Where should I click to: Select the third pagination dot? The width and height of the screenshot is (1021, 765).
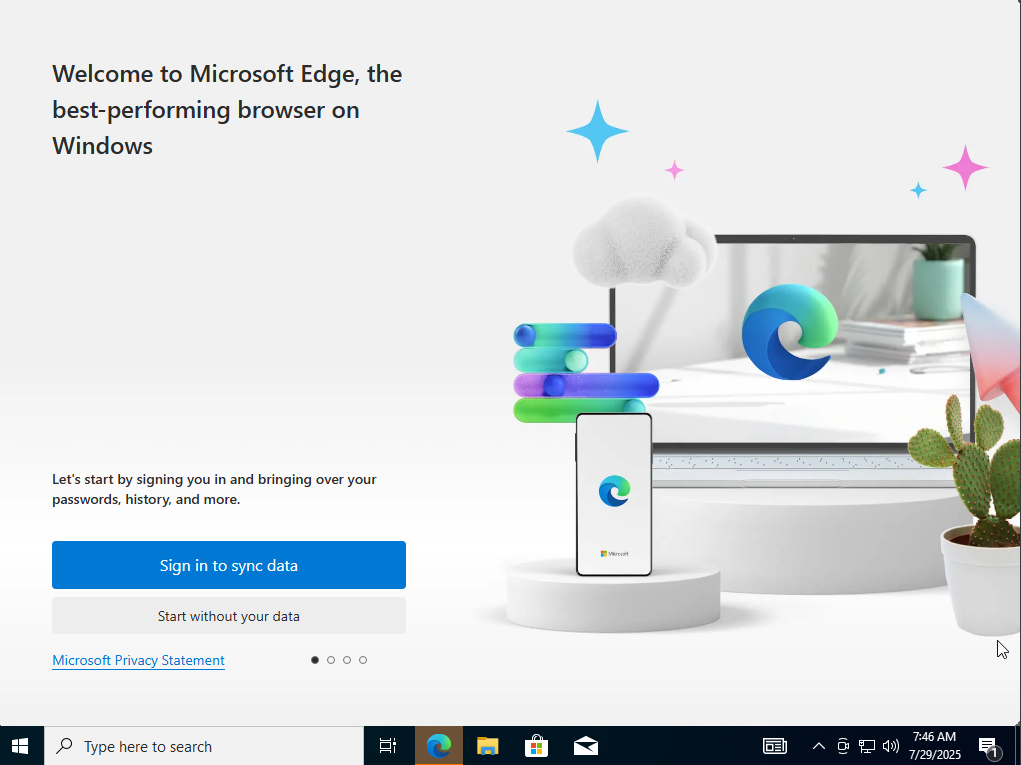pos(347,660)
